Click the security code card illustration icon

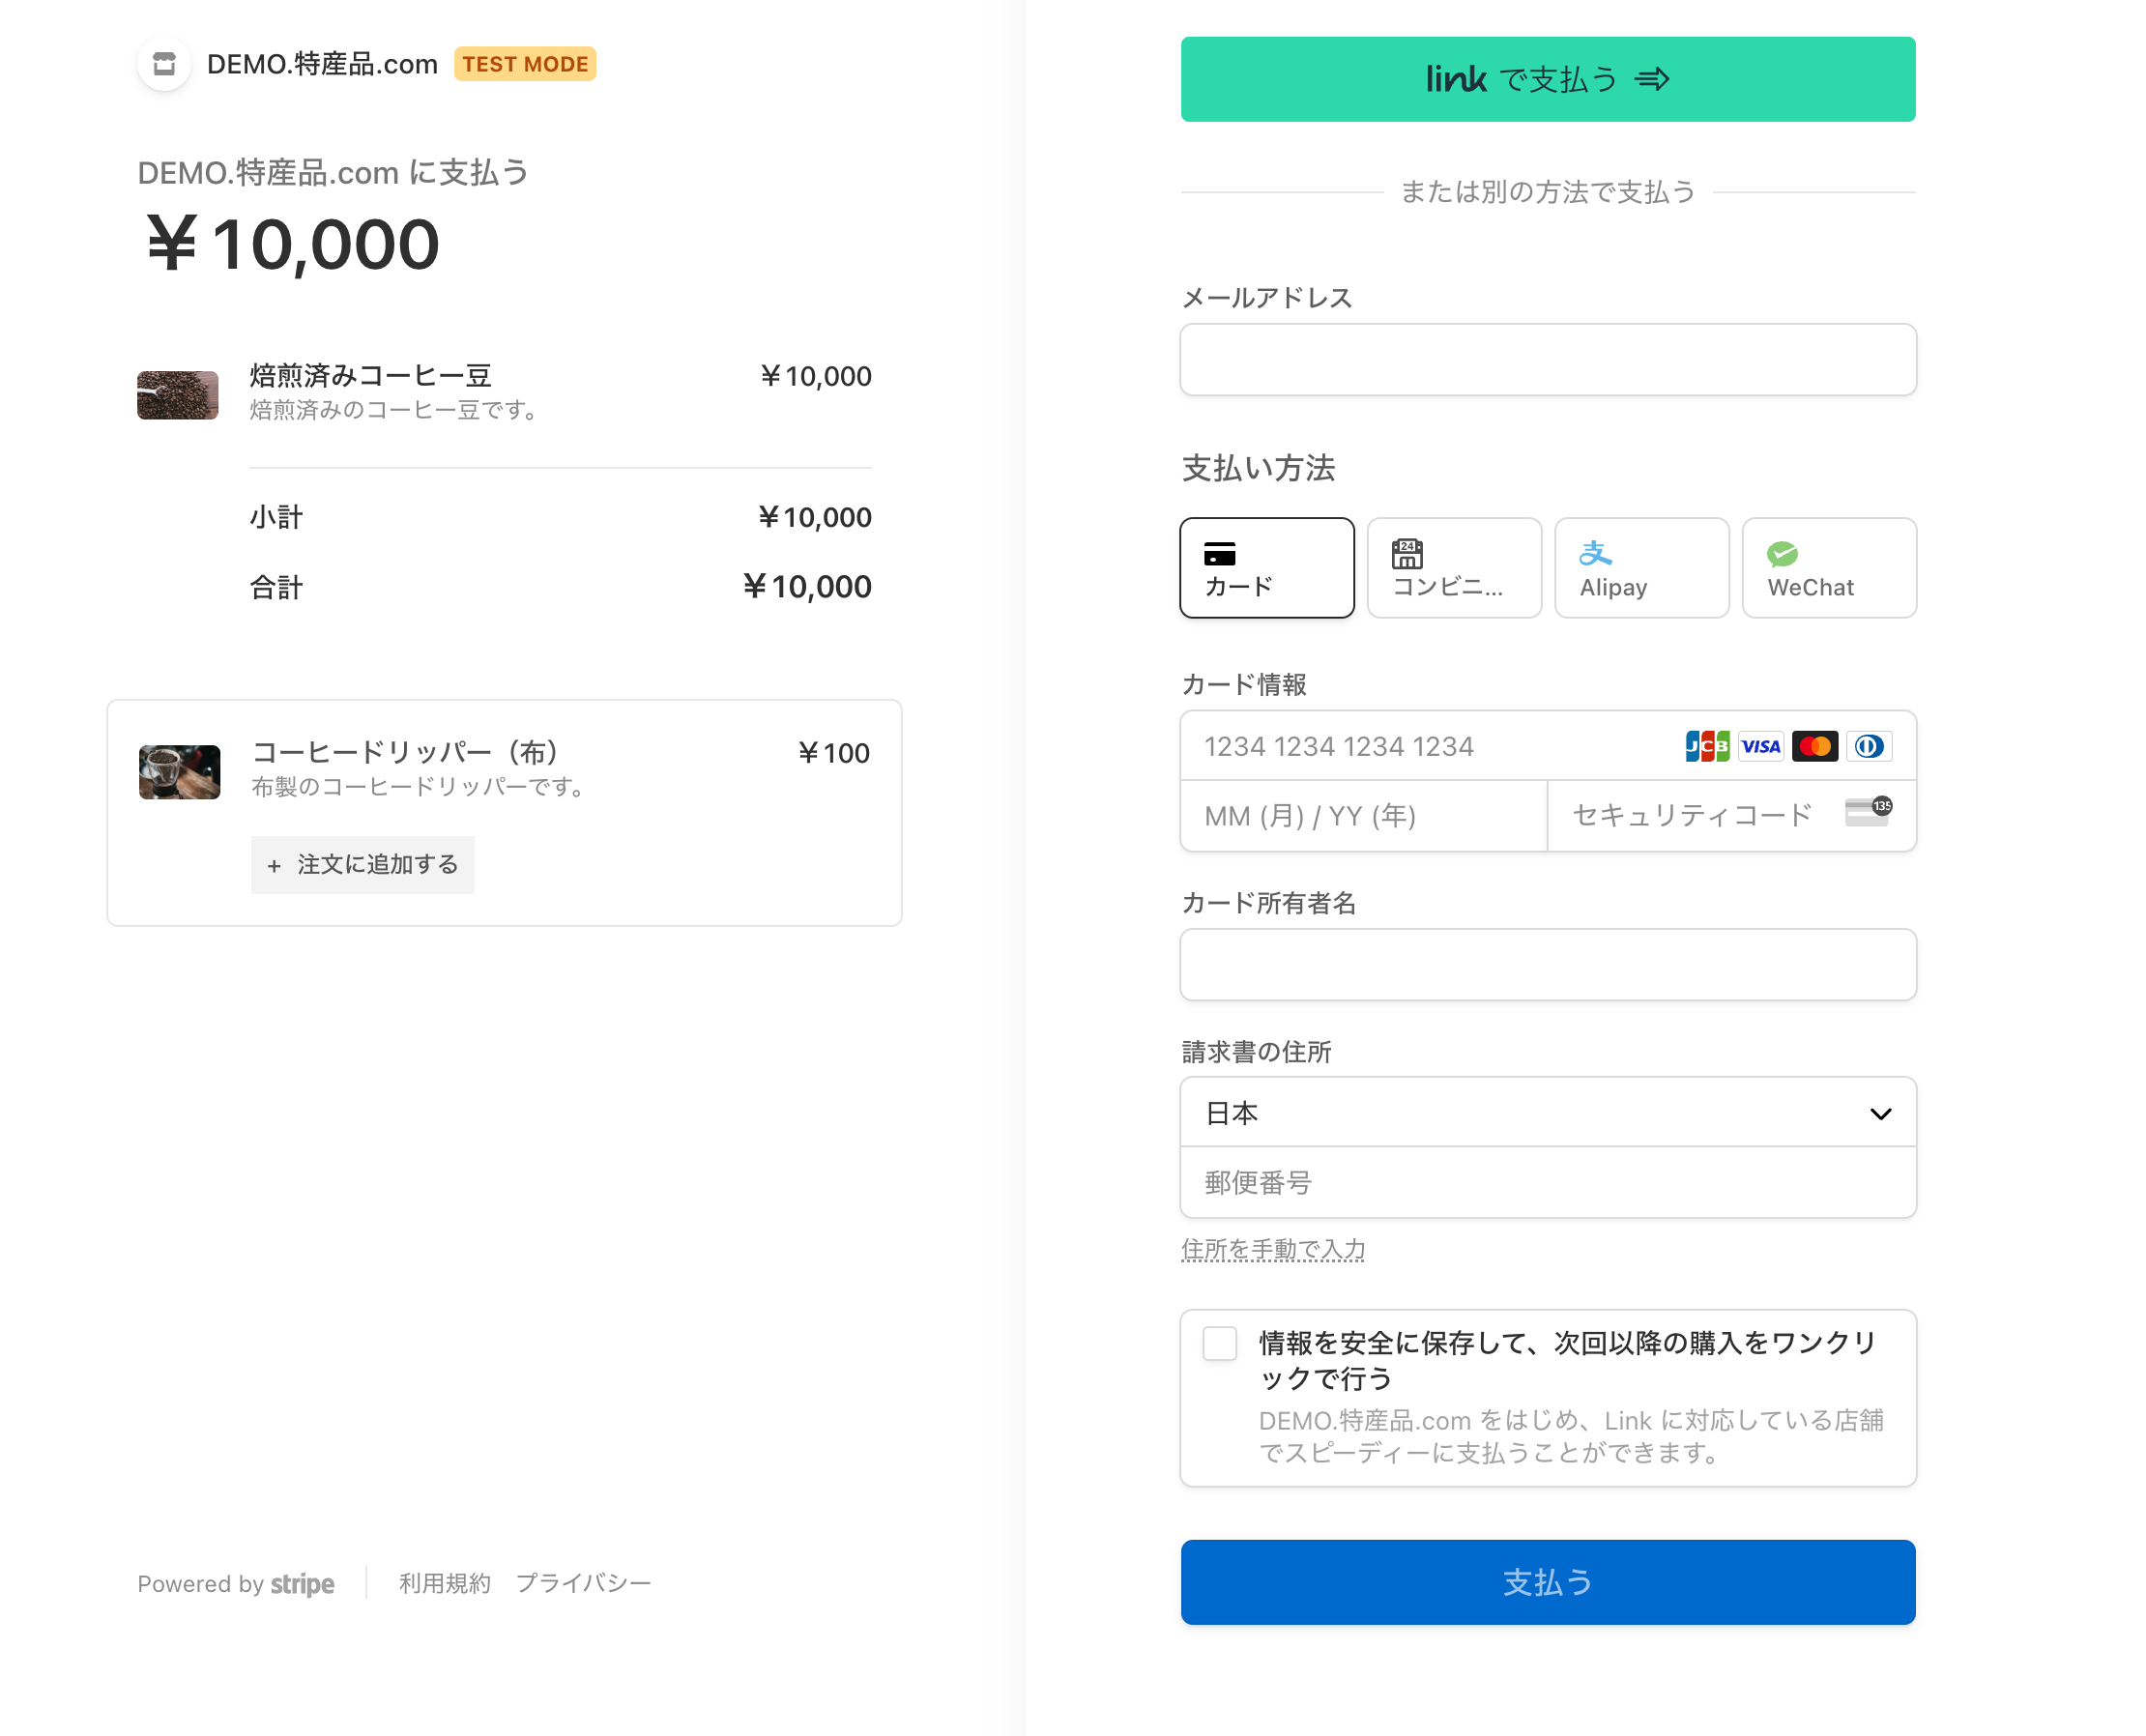pyautogui.click(x=1869, y=812)
